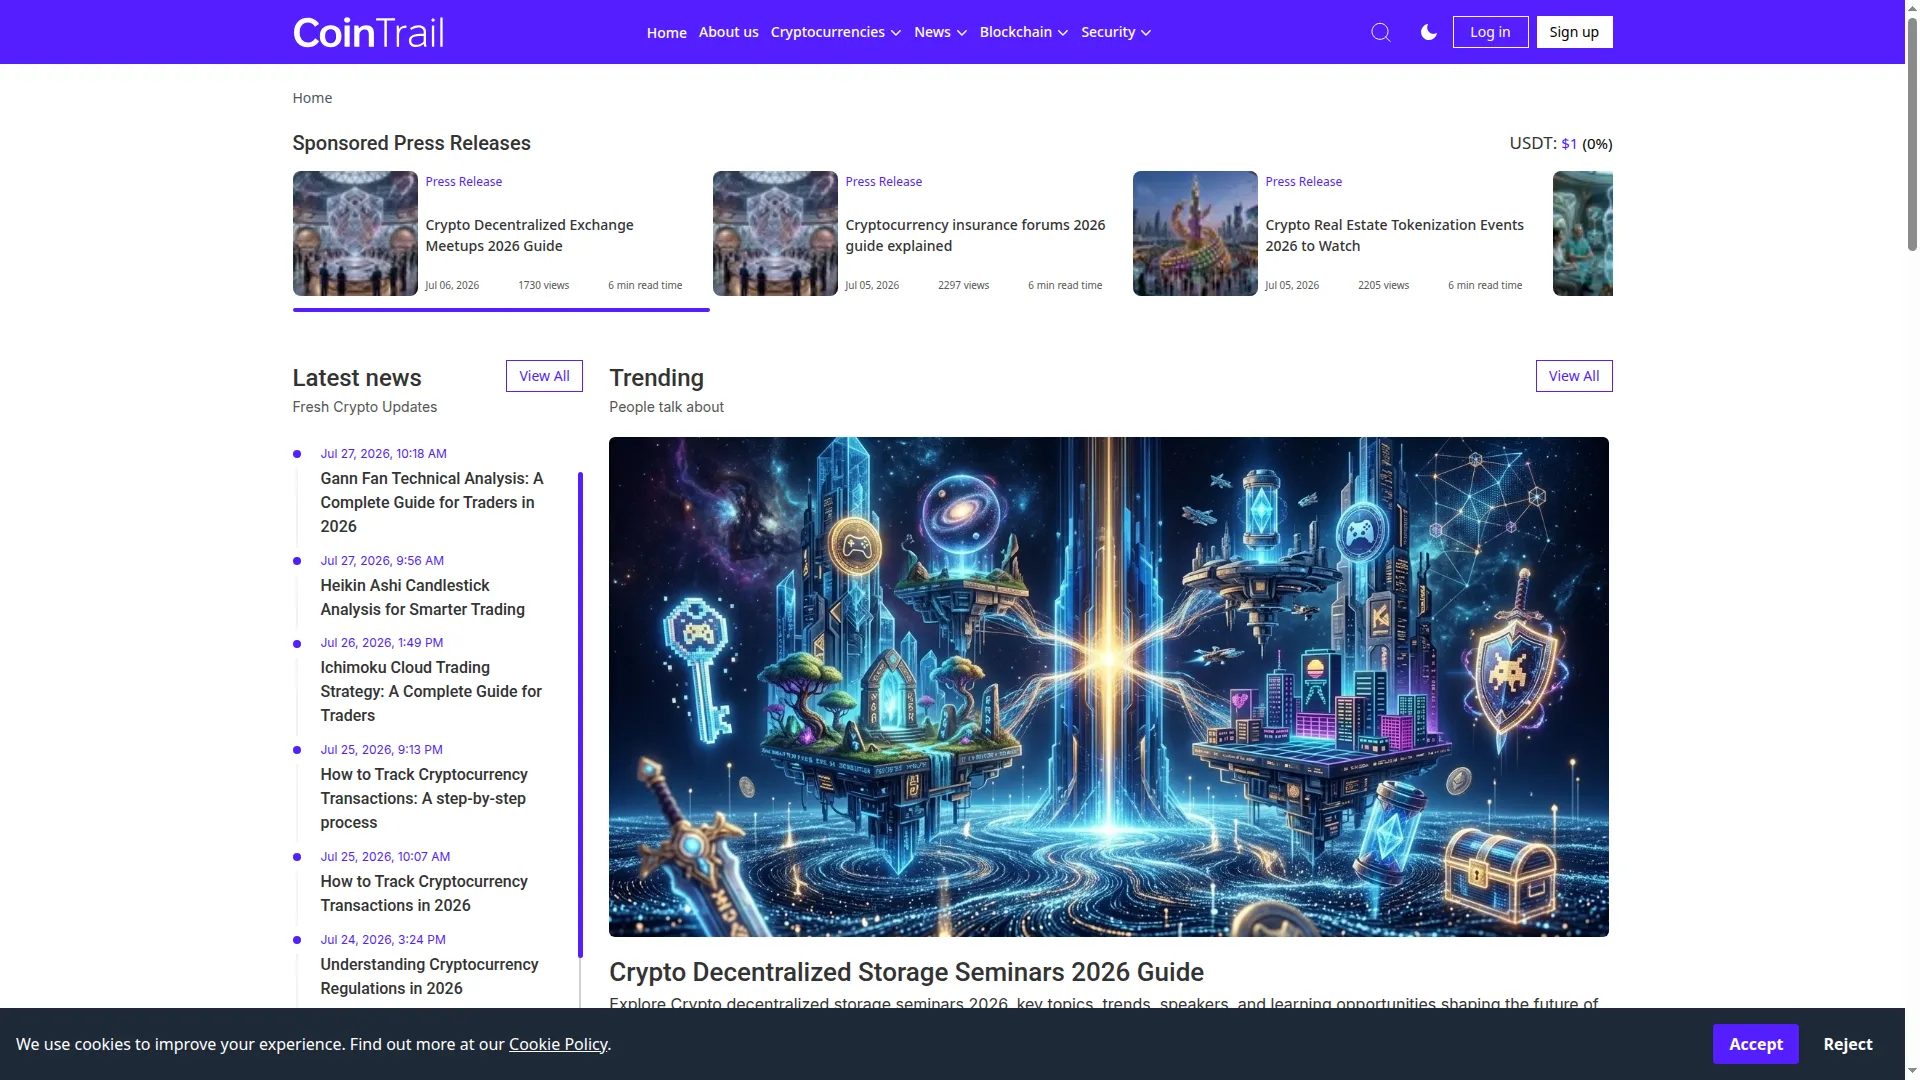This screenshot has width=1920, height=1080.
Task: Click the Jul 27, 2026, 10:18 AM timestamp
Action: point(383,454)
